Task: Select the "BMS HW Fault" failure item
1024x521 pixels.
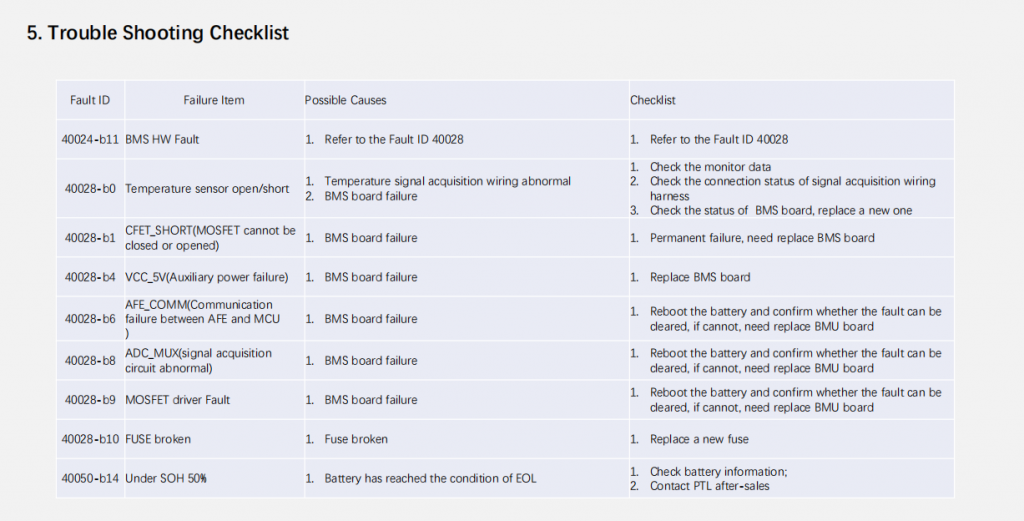Action: pyautogui.click(x=162, y=139)
